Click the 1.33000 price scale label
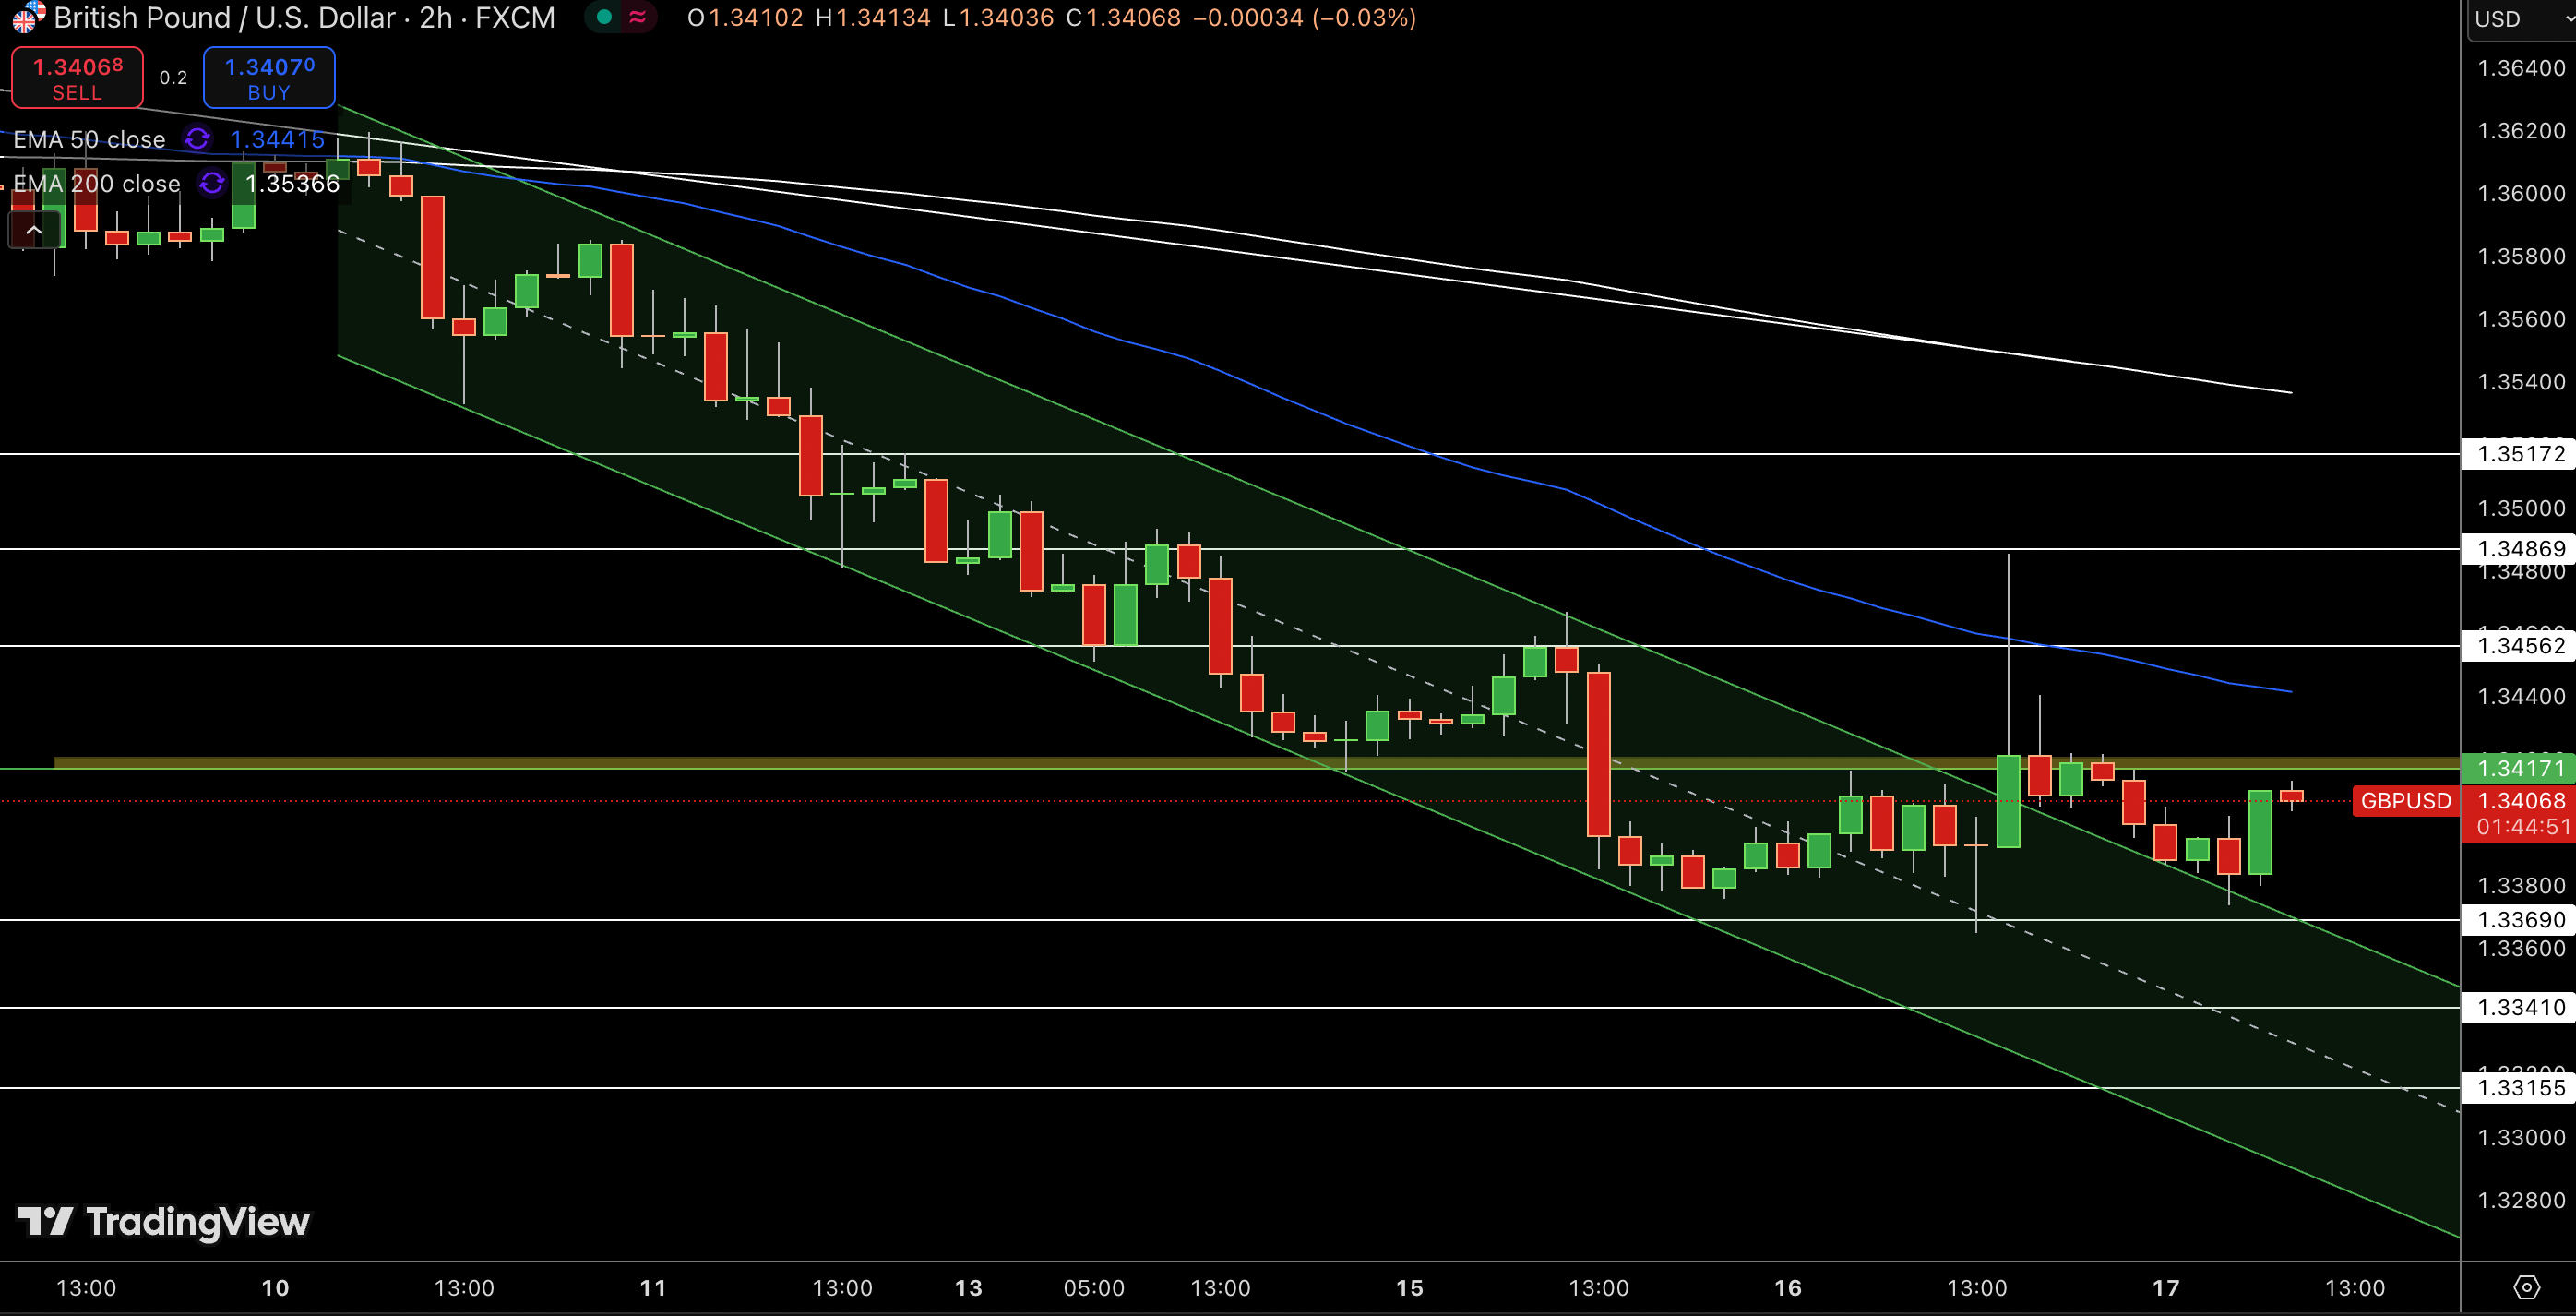Viewport: 2576px width, 1316px height. (x=2521, y=1137)
